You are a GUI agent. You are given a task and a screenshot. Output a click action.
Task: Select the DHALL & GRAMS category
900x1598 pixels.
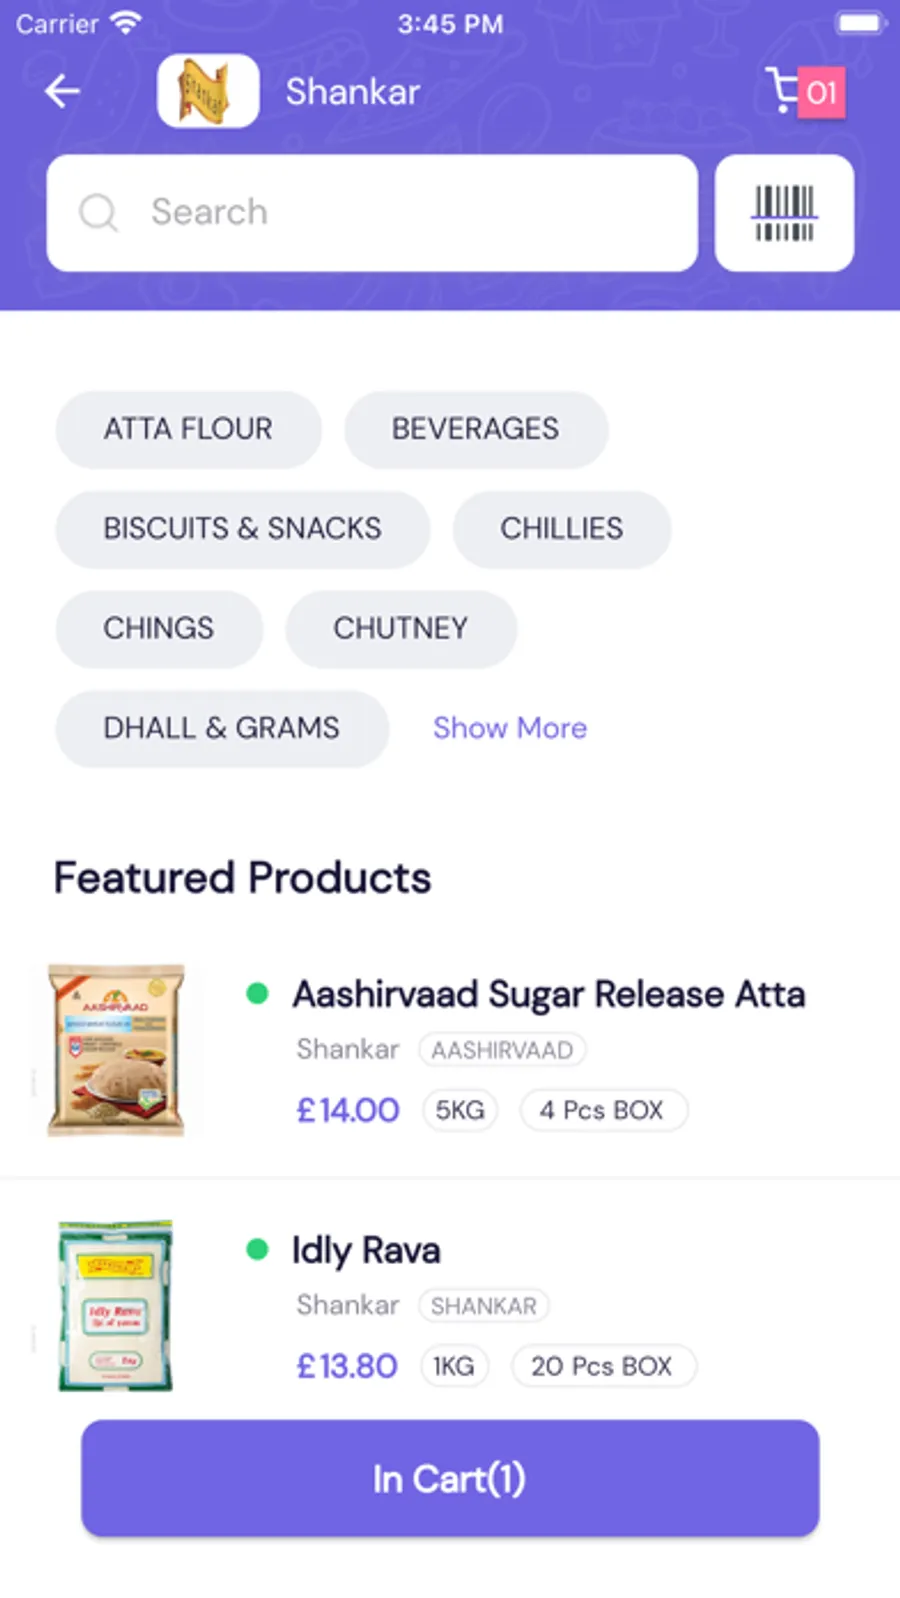click(221, 728)
